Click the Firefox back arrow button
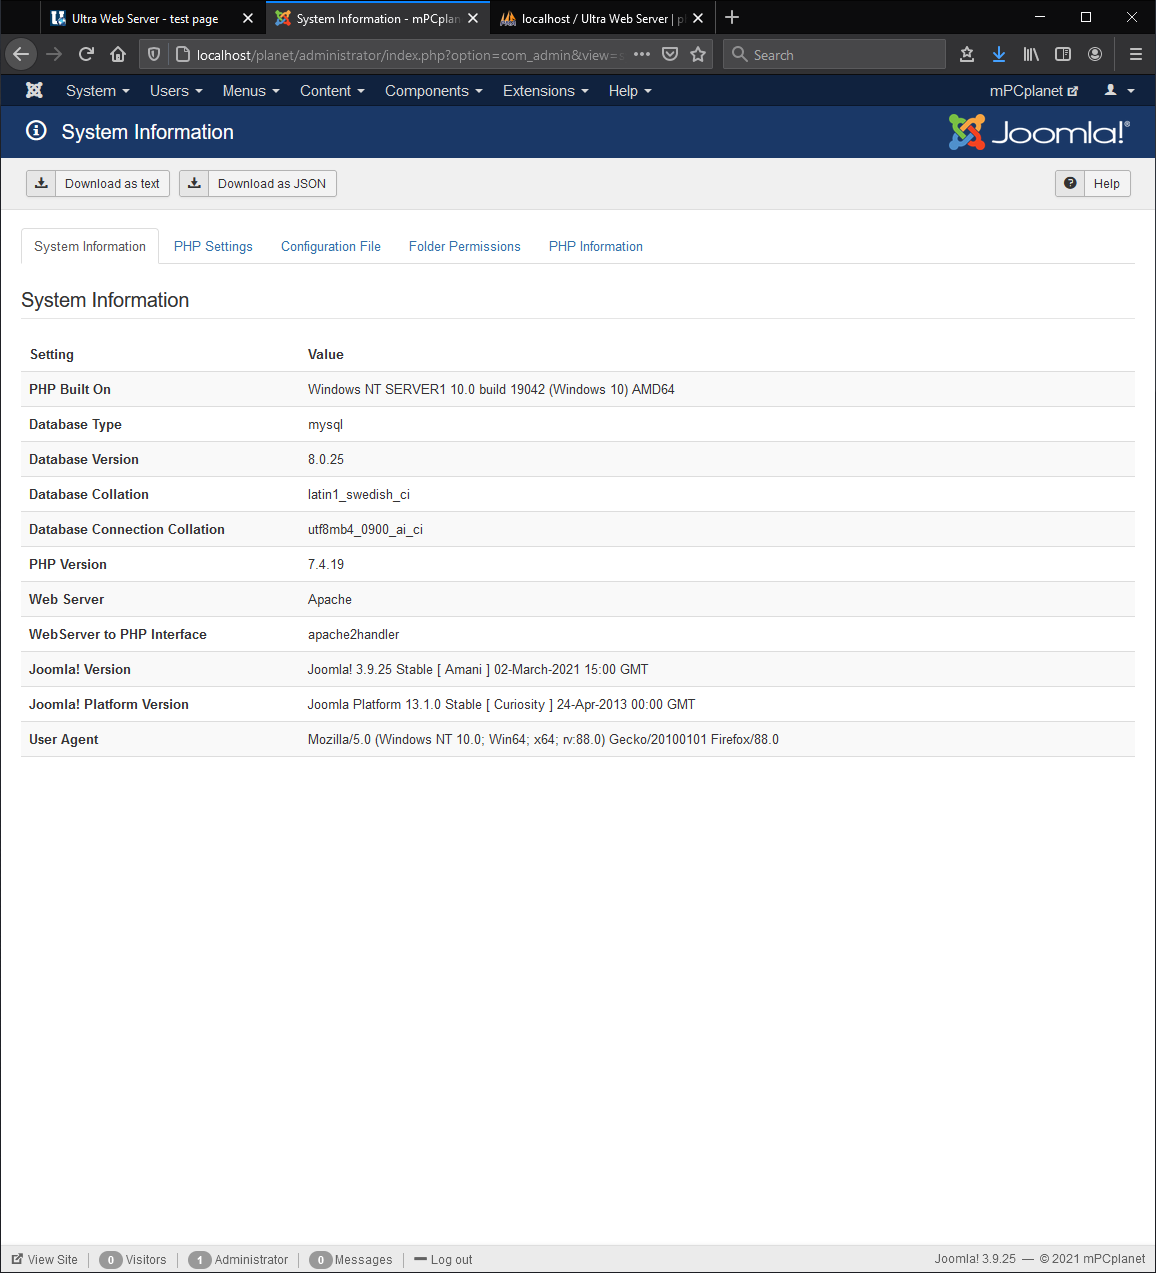The image size is (1156, 1273). (21, 54)
